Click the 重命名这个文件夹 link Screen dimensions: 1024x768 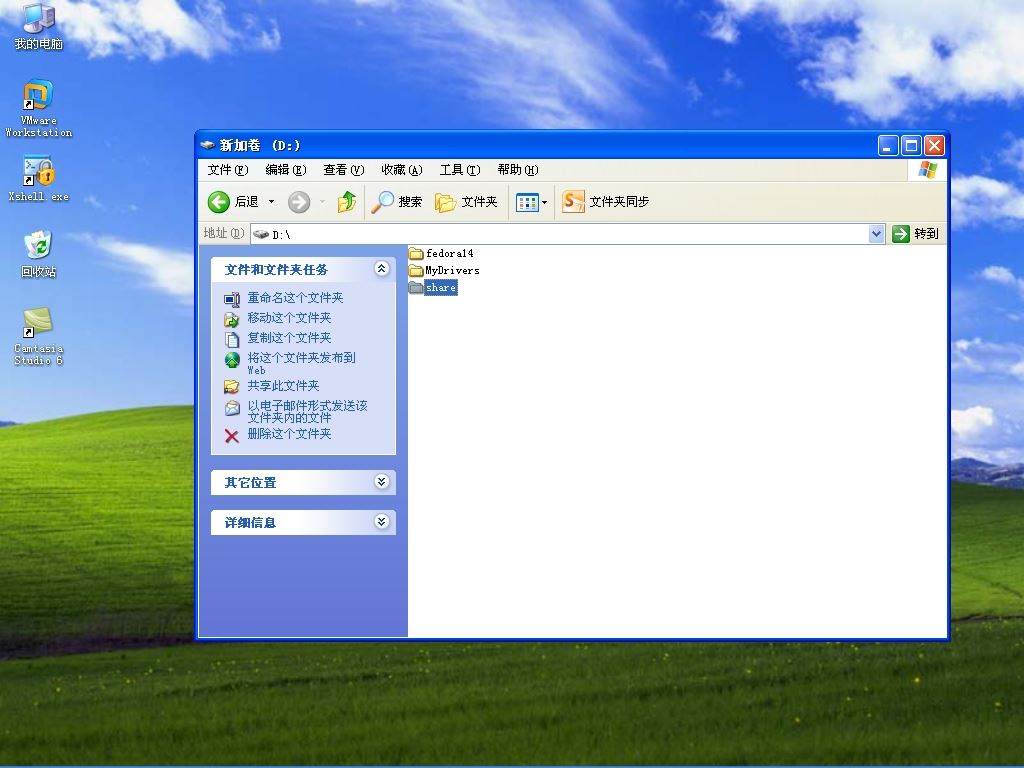pyautogui.click(x=295, y=298)
